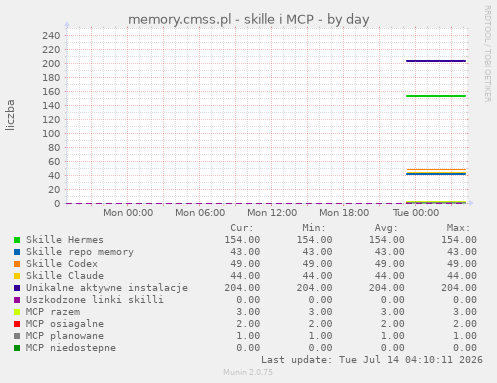Screen dimensions: 497x383
Task: Click the red MCP osiagalne swatch
Action: pyautogui.click(x=17, y=324)
